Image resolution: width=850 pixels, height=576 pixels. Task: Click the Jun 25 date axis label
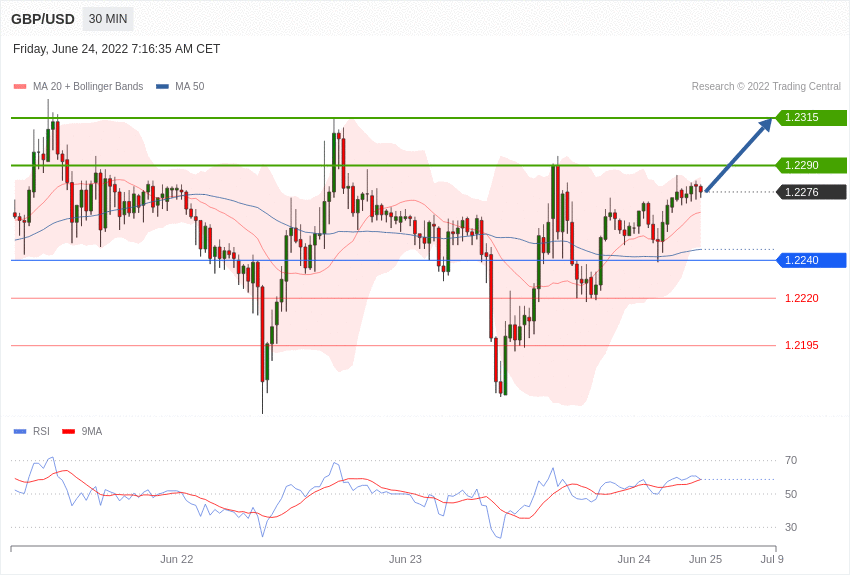705,559
